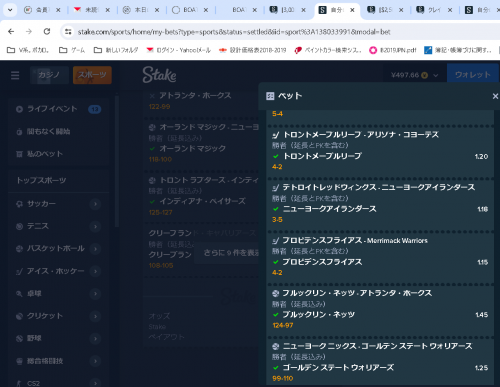The image size is (500, 387).
Task: Reload the browser page
Action: [47, 32]
